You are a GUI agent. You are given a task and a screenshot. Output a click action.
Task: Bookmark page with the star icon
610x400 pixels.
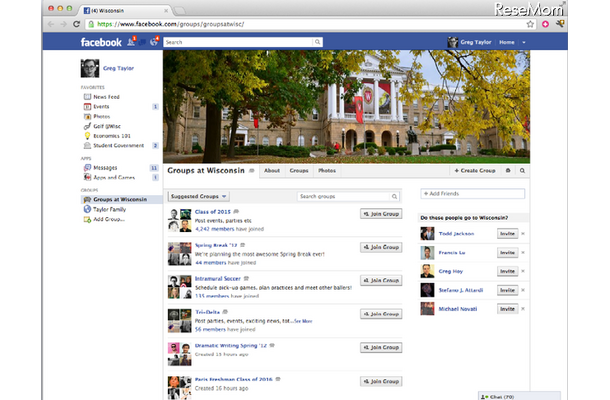(530, 24)
